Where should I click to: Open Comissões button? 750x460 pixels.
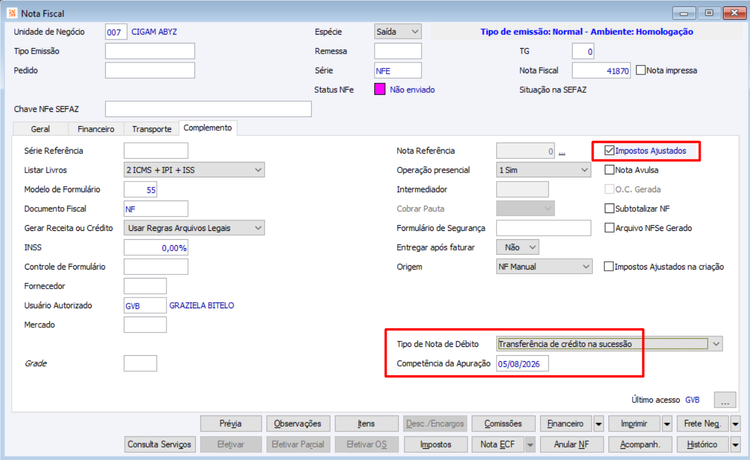pyautogui.click(x=503, y=424)
